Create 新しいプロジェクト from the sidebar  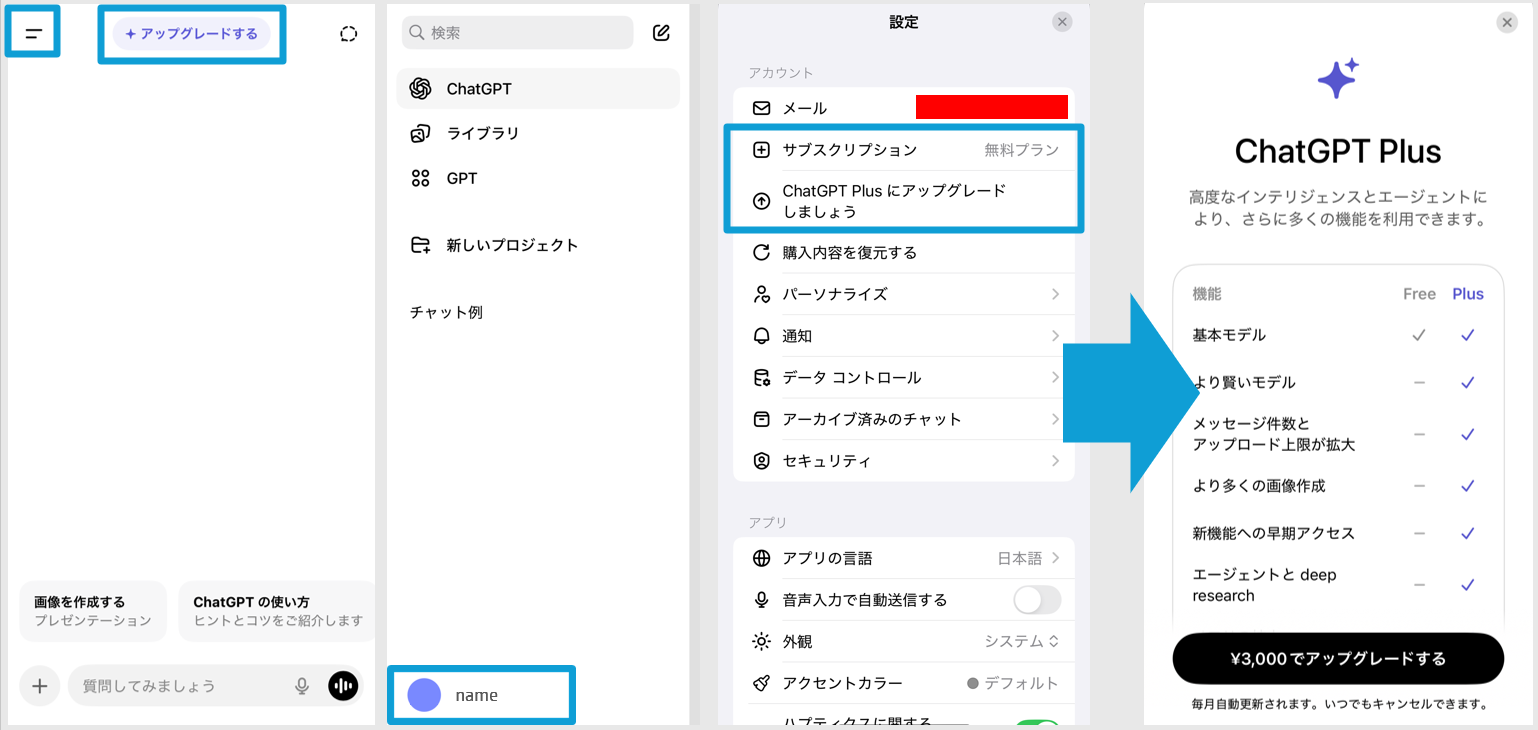[x=538, y=245]
